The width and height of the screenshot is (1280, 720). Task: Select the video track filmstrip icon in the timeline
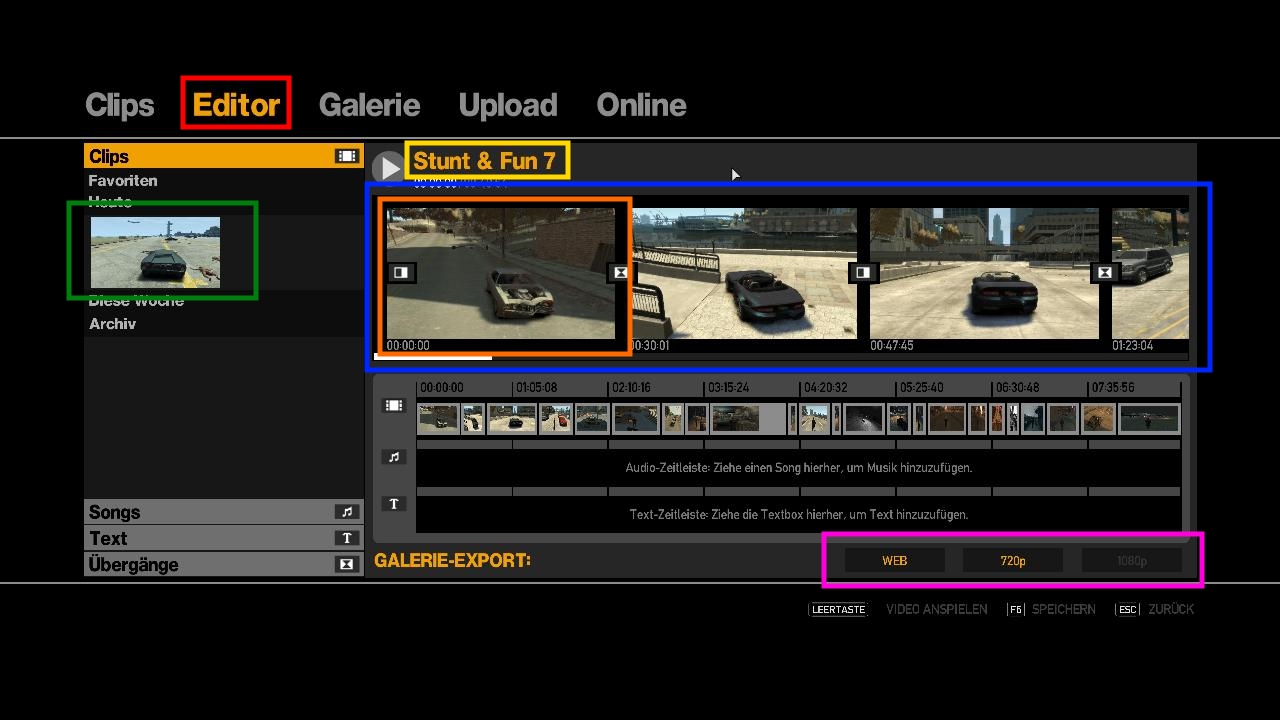coord(393,405)
